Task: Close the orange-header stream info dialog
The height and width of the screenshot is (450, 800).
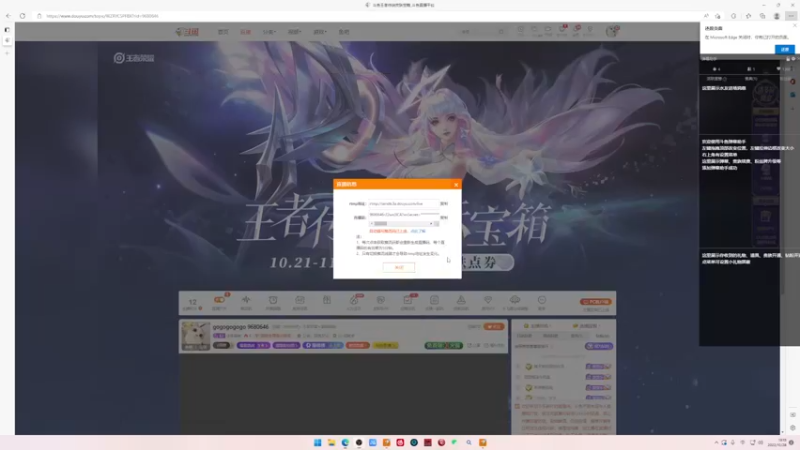Action: tap(456, 185)
